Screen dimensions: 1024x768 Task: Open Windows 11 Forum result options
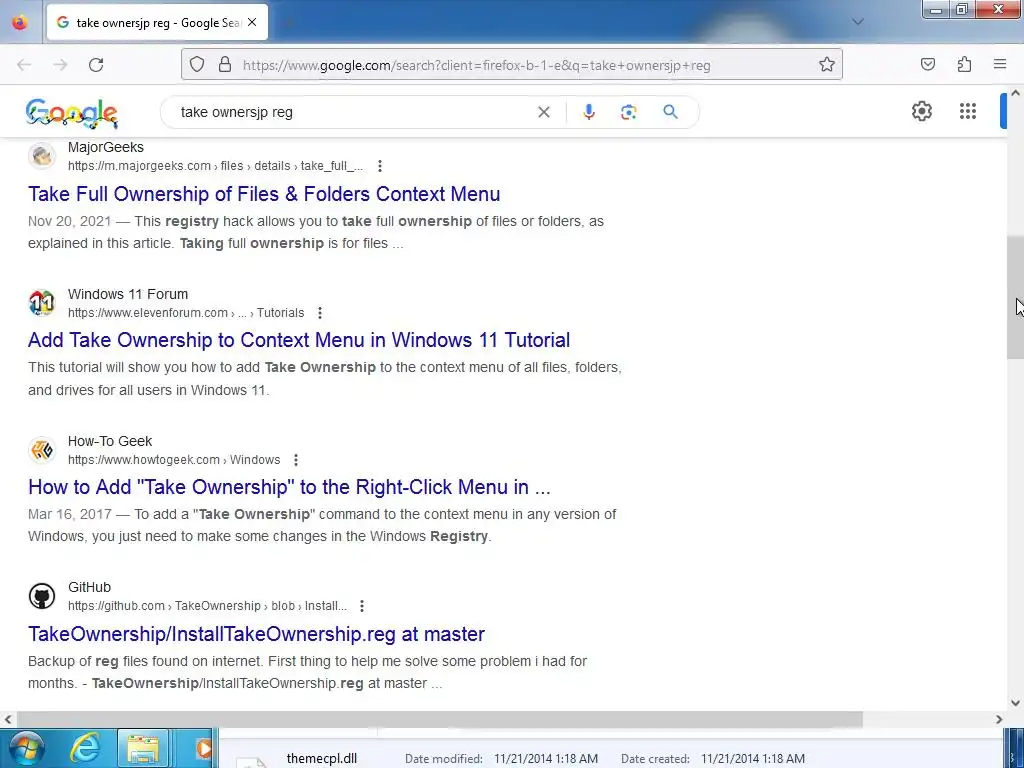(319, 313)
